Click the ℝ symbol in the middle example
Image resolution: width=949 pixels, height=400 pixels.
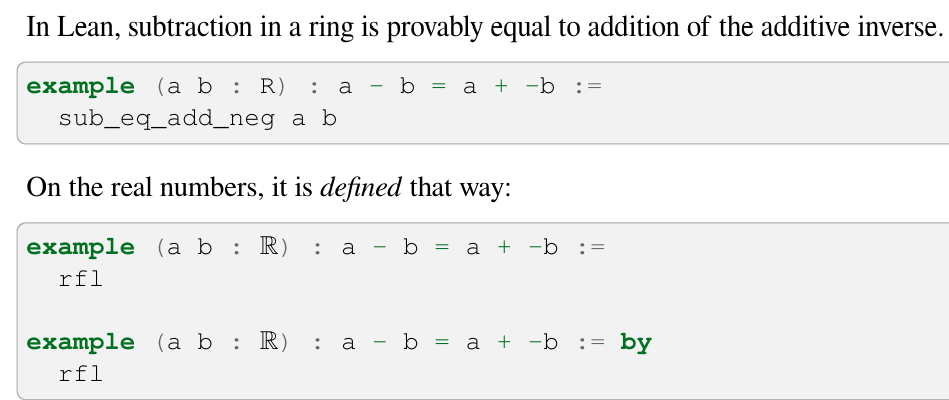pyautogui.click(x=268, y=248)
